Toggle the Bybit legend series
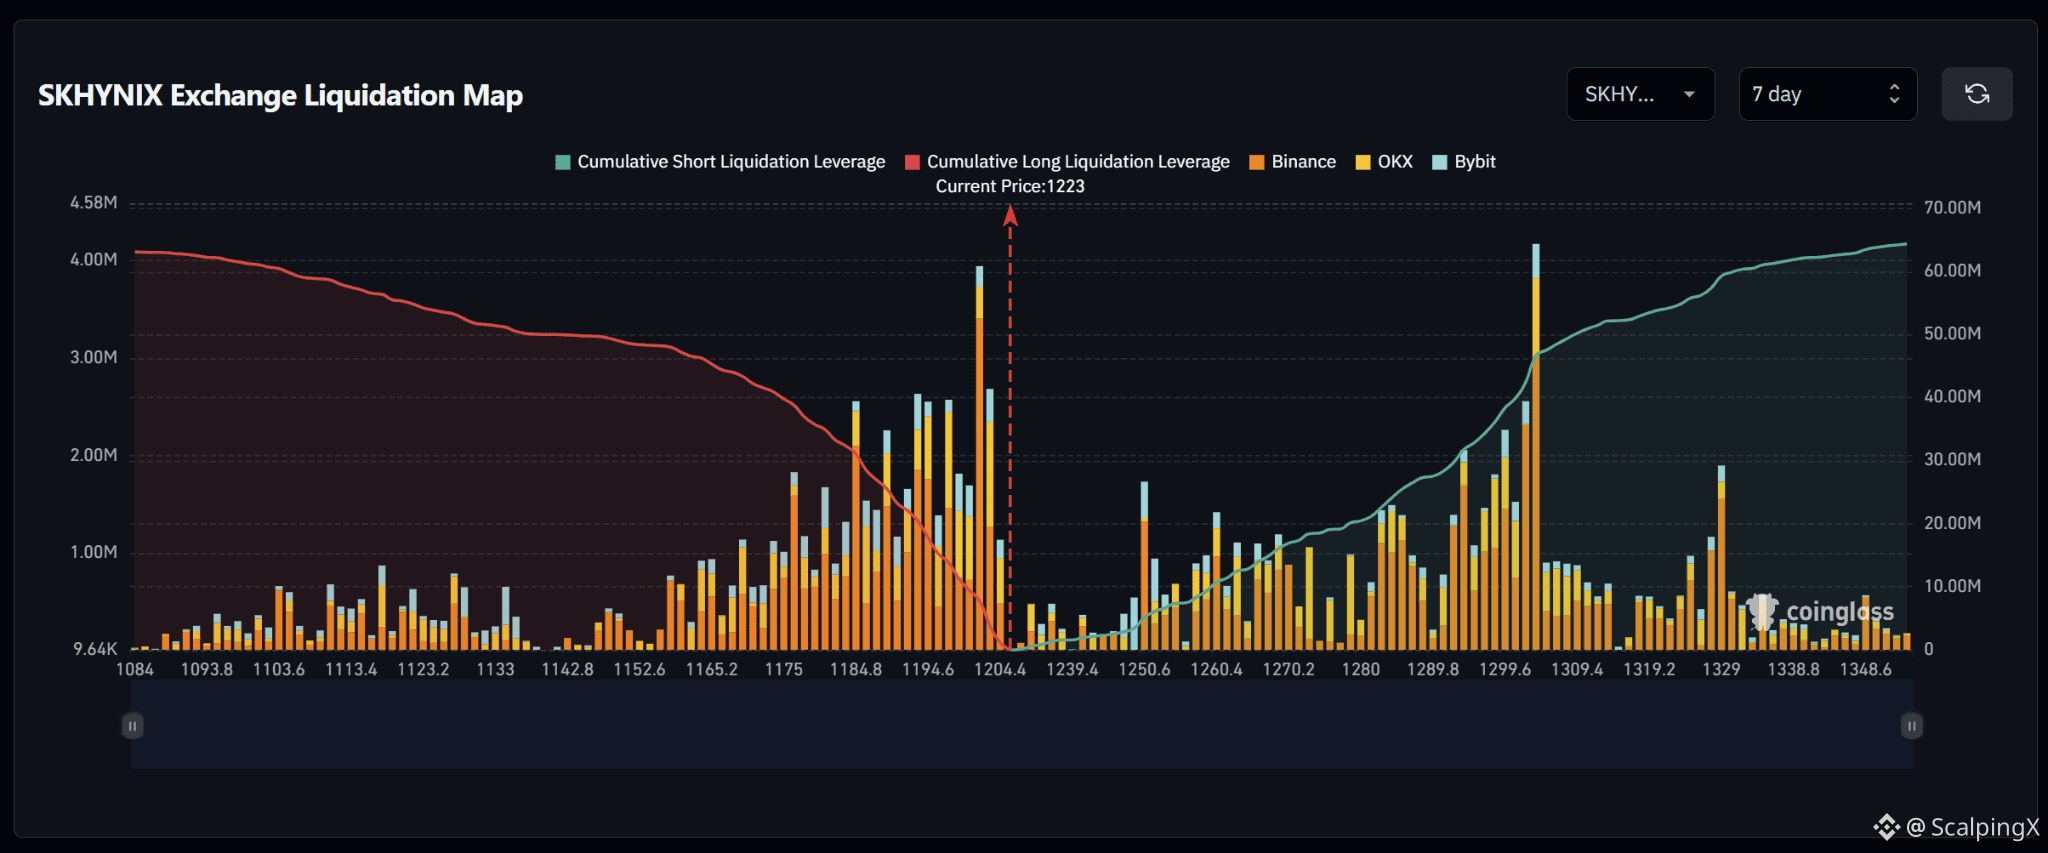The width and height of the screenshot is (2048, 853). click(1464, 162)
